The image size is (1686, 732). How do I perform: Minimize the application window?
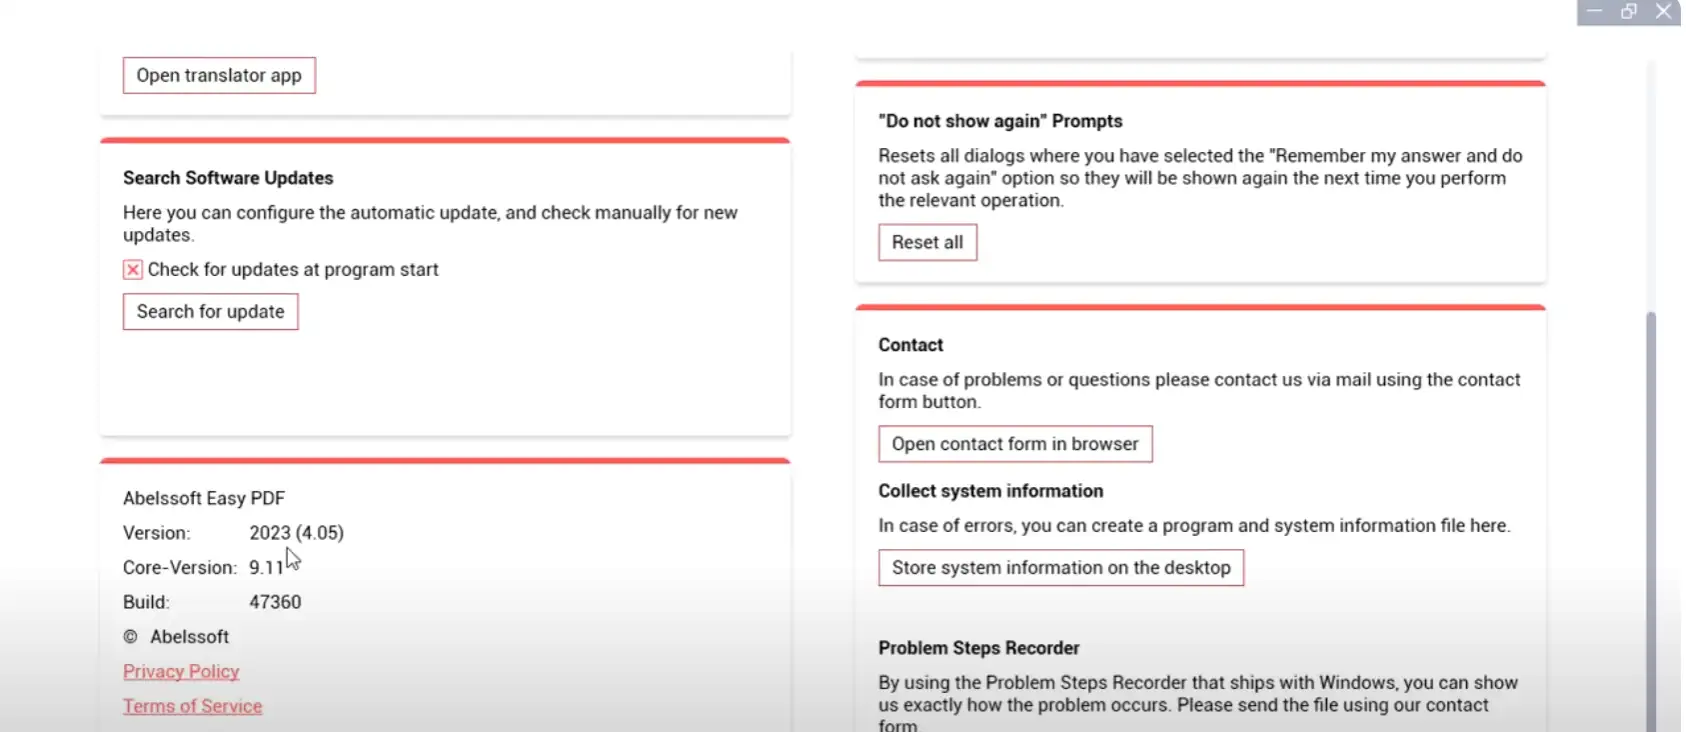pyautogui.click(x=1595, y=12)
